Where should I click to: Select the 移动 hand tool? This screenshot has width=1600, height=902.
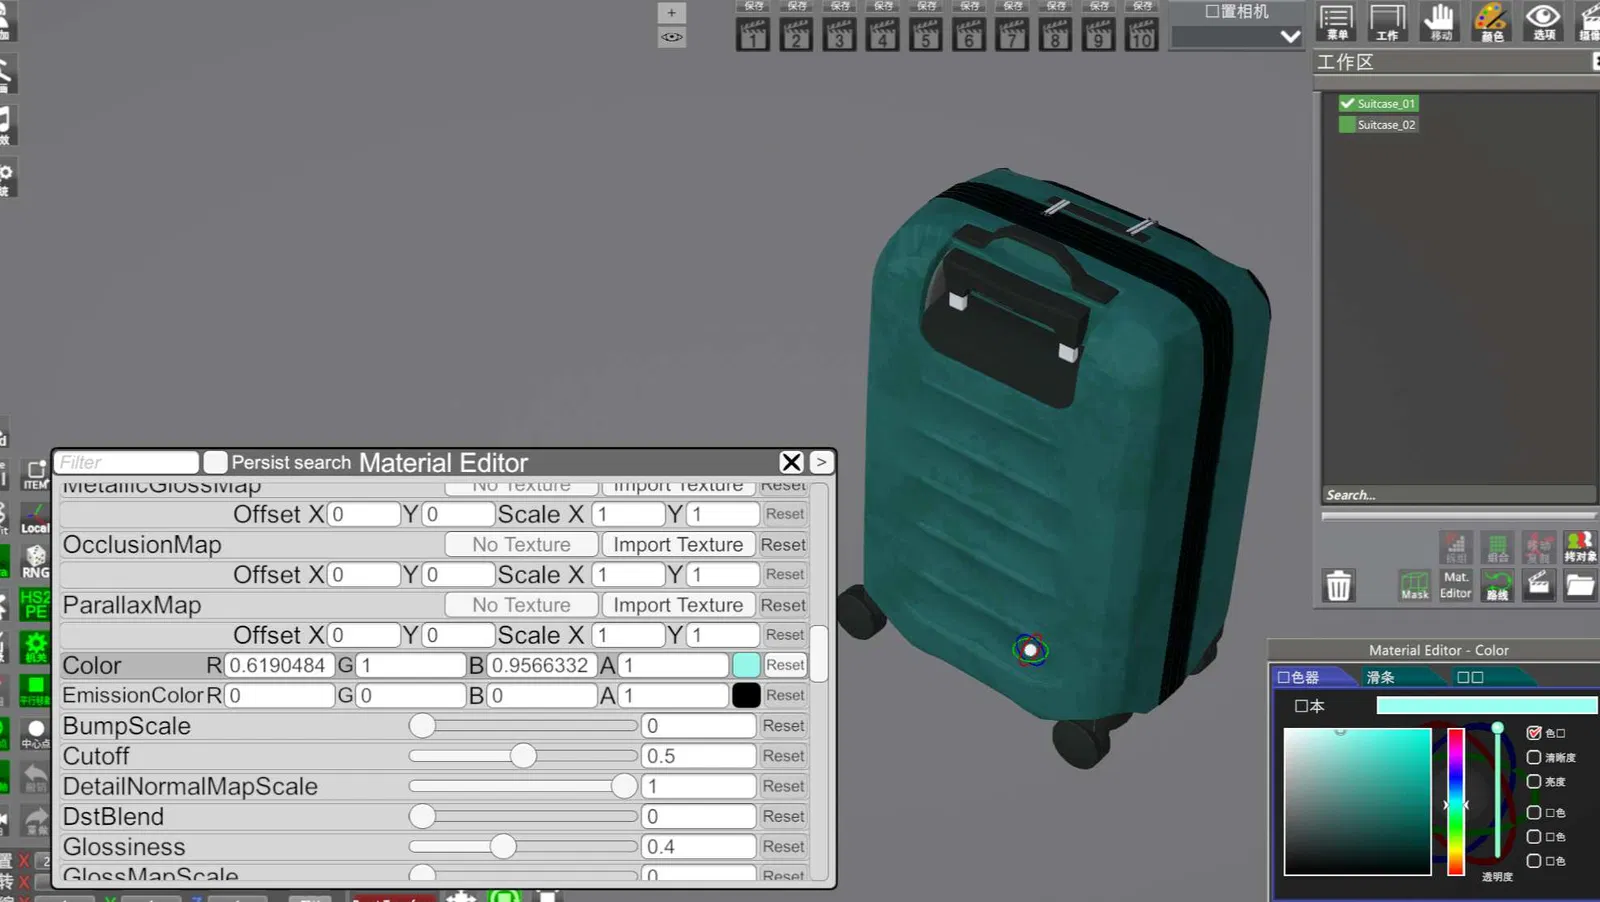pyautogui.click(x=1440, y=22)
